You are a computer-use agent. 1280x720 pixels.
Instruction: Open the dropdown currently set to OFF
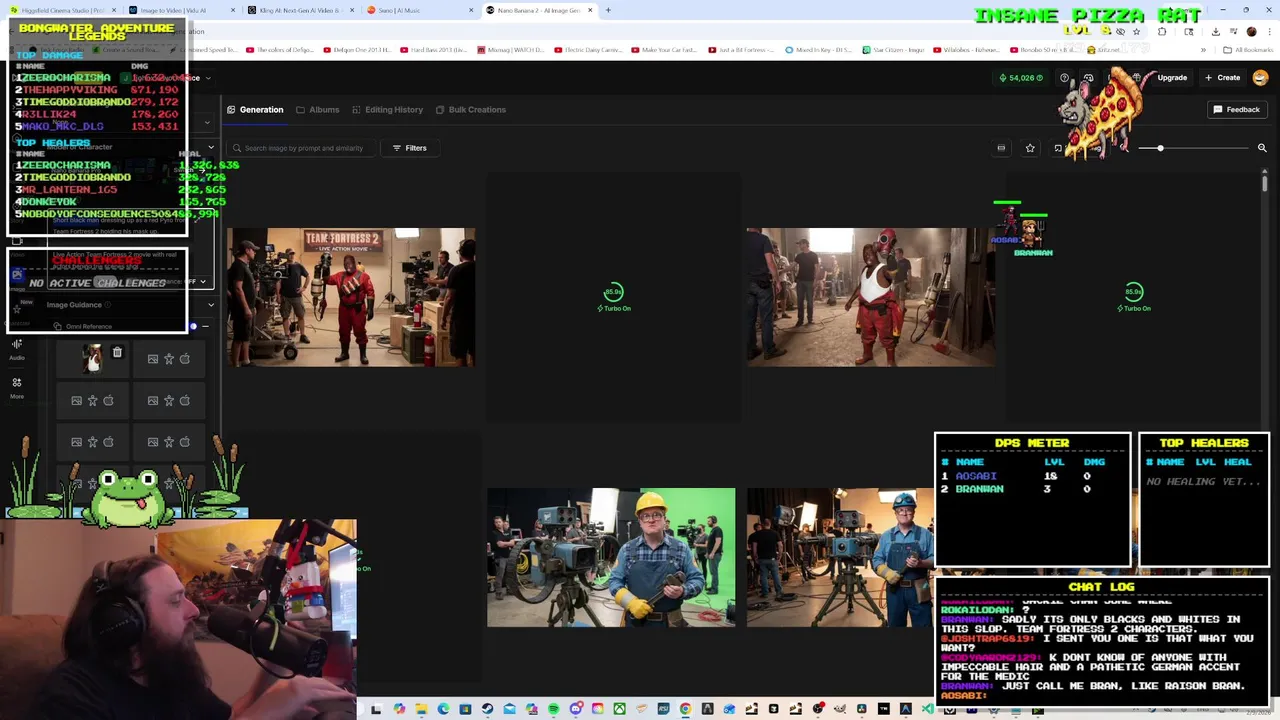[196, 282]
